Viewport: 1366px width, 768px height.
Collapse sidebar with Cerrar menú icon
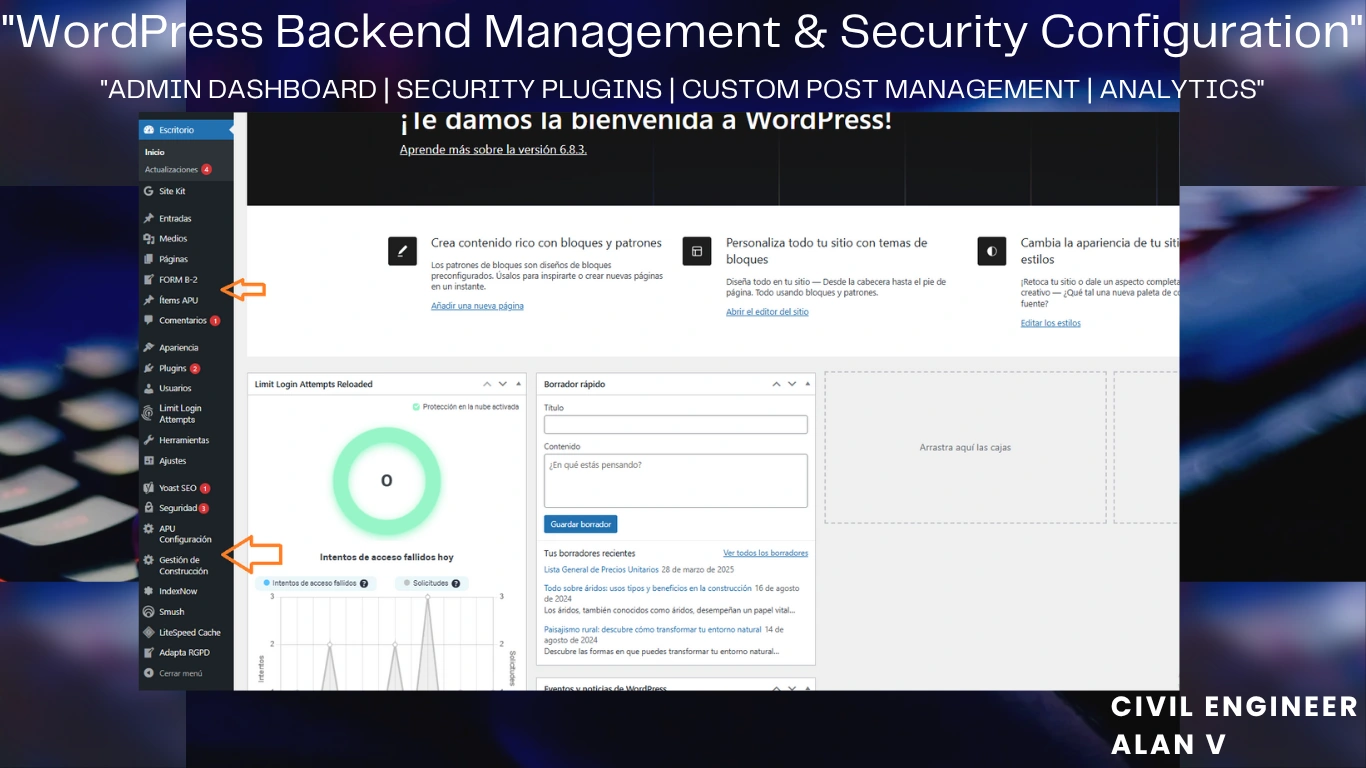149,673
